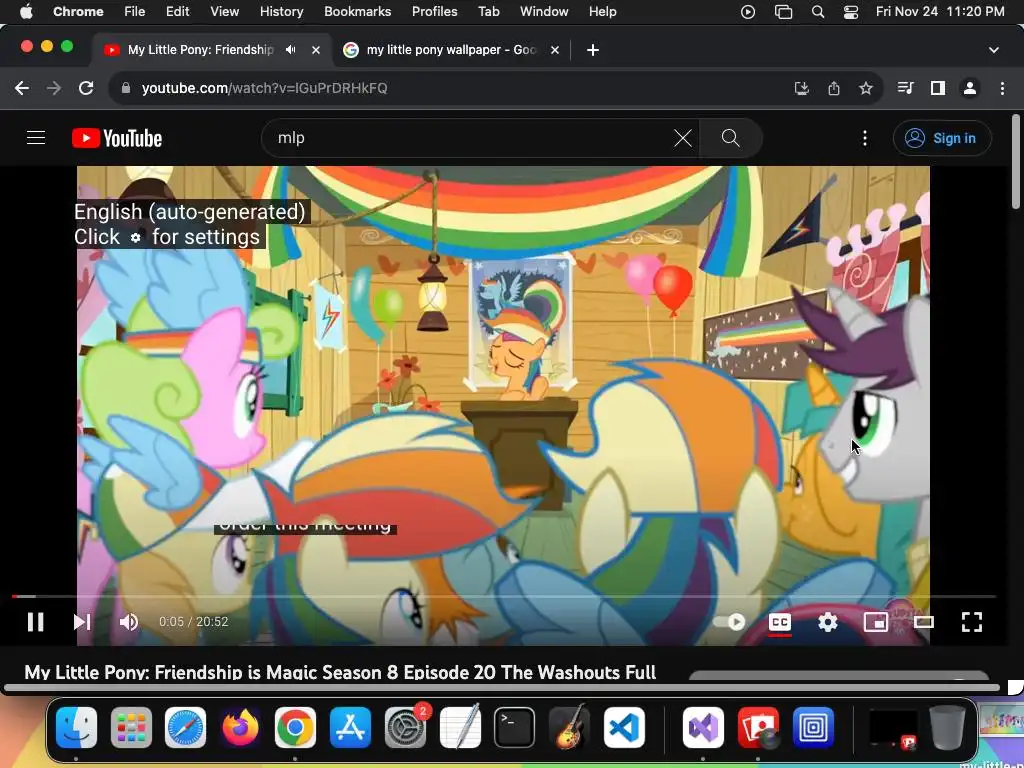Open the Profiles menu
Image resolution: width=1024 pixels, height=768 pixels.
click(434, 11)
